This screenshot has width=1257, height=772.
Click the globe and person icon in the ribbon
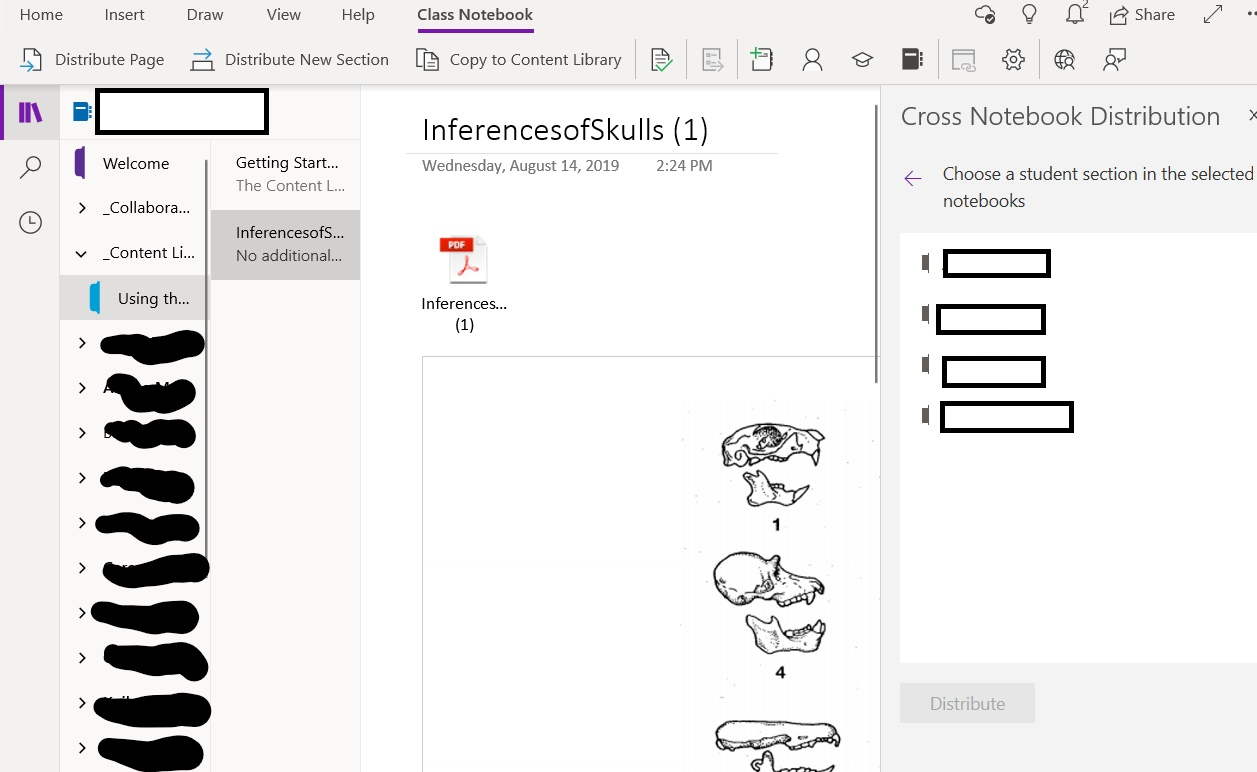coord(1065,60)
